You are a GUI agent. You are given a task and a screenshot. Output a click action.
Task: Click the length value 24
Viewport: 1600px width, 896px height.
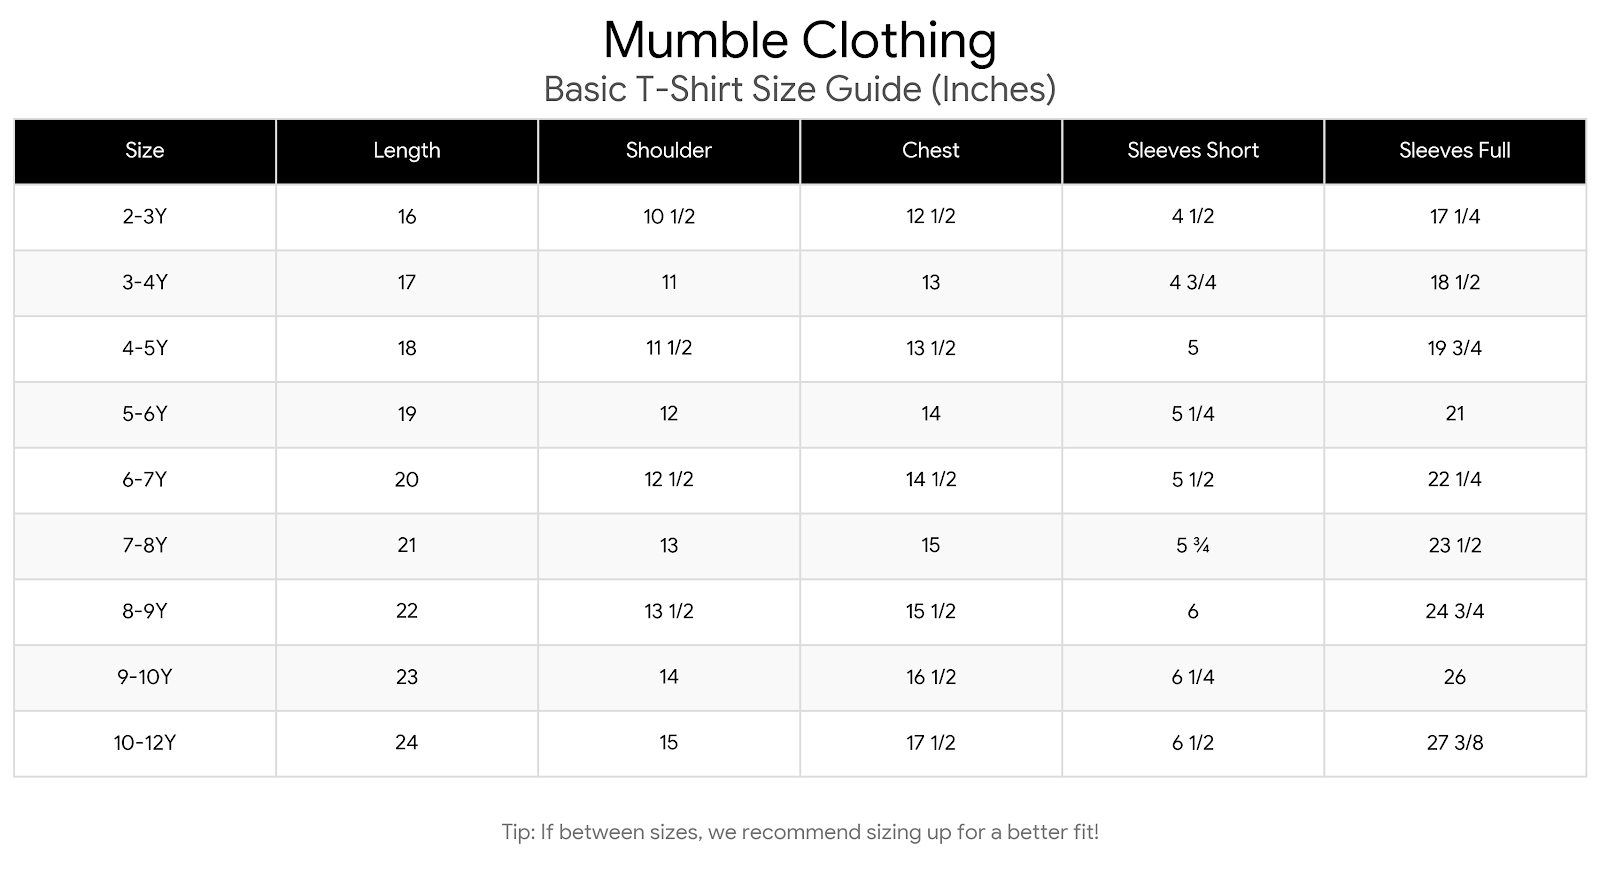407,743
